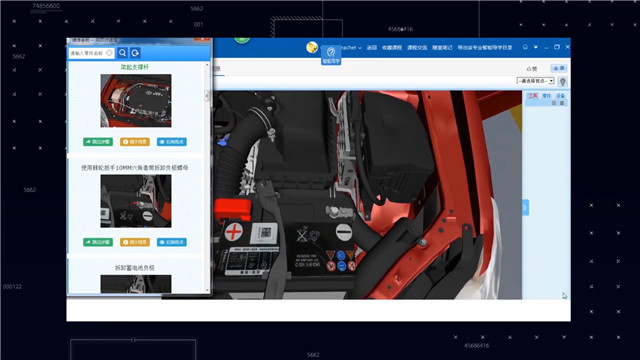Click the lightbulb hint icon
Viewport: 640px width, 360px height.
[x=562, y=82]
